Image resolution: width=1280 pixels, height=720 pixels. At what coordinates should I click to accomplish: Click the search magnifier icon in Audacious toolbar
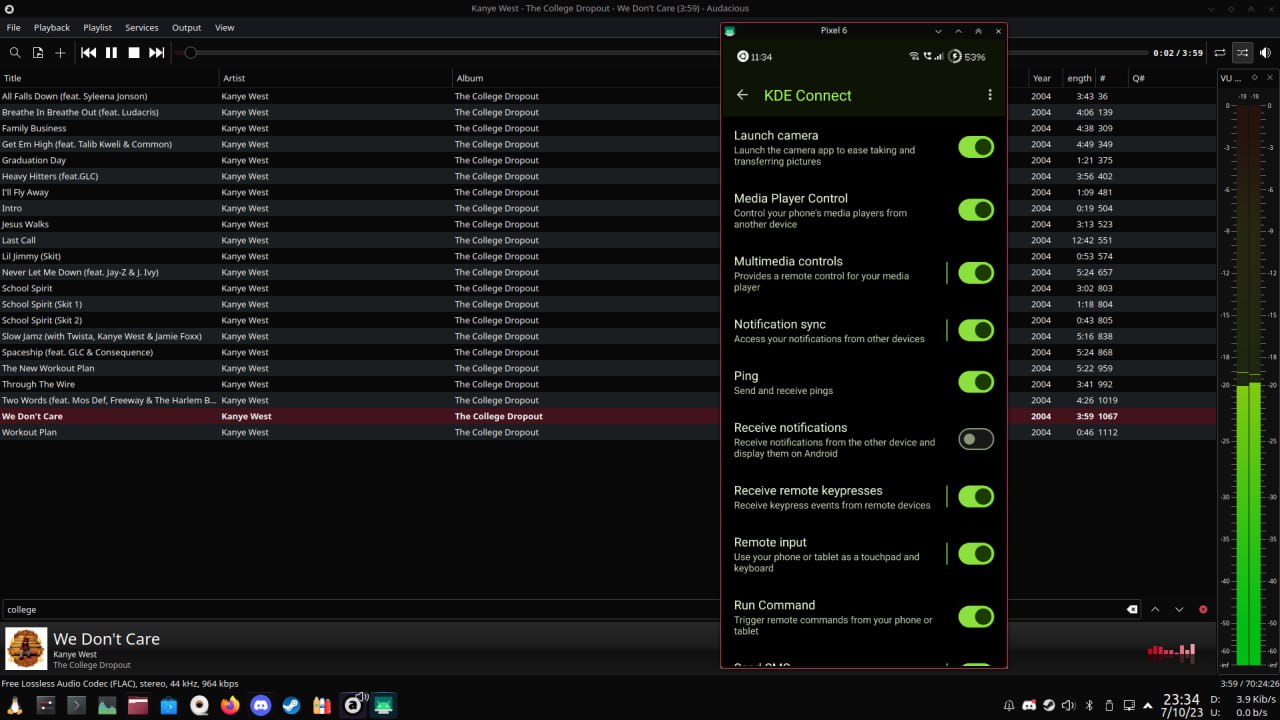click(x=15, y=53)
